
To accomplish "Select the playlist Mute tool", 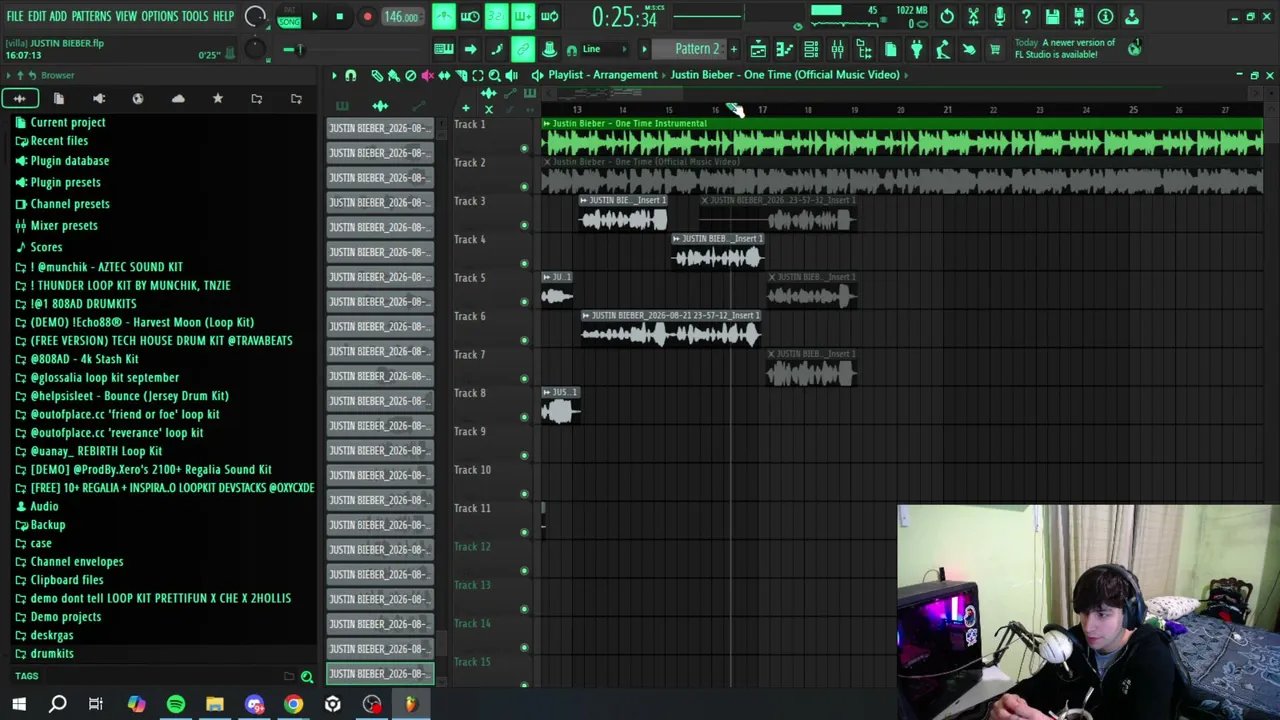I will [x=427, y=76].
